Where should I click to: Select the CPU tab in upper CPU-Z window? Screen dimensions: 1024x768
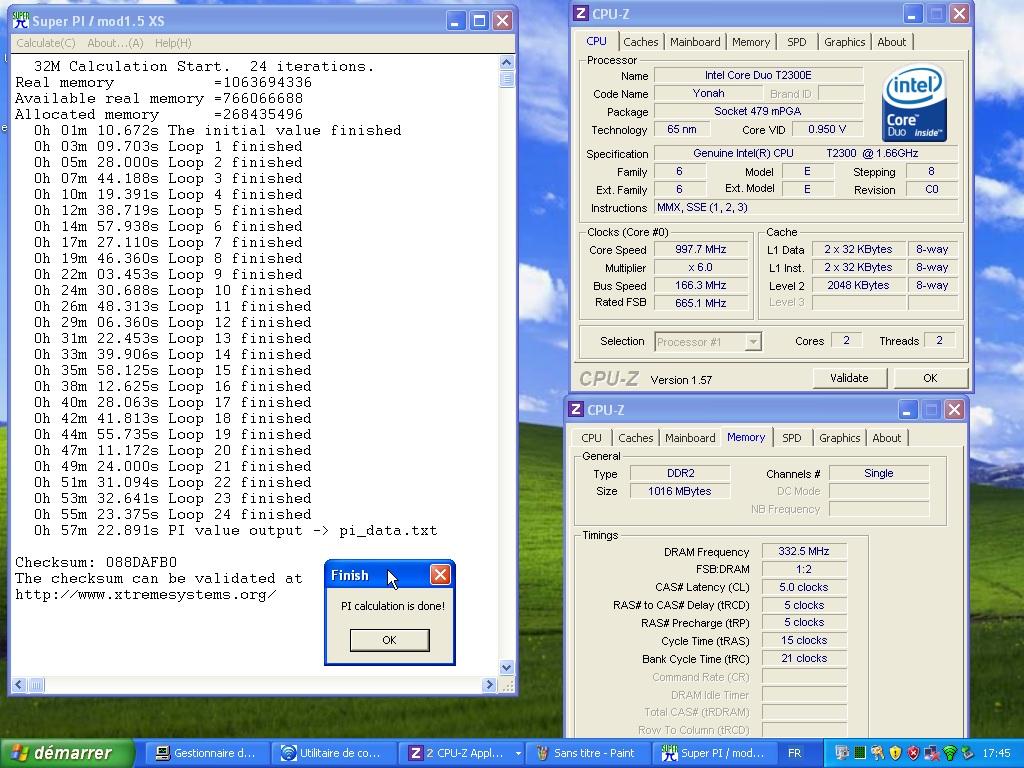[x=596, y=41]
